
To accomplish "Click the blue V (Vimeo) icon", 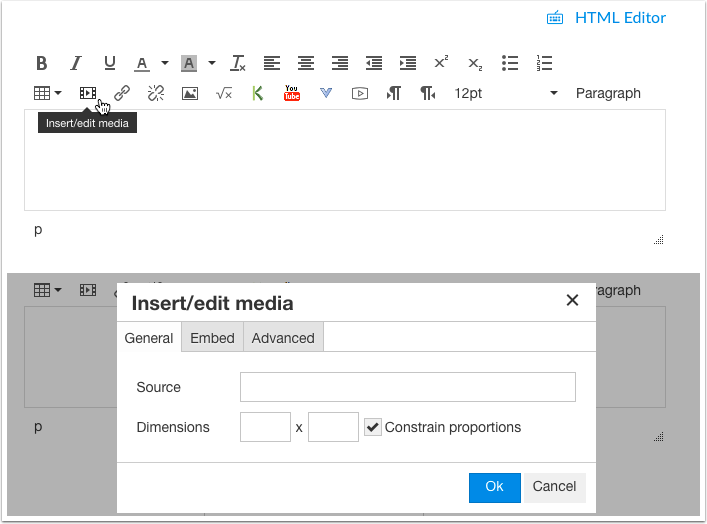I will (x=326, y=93).
